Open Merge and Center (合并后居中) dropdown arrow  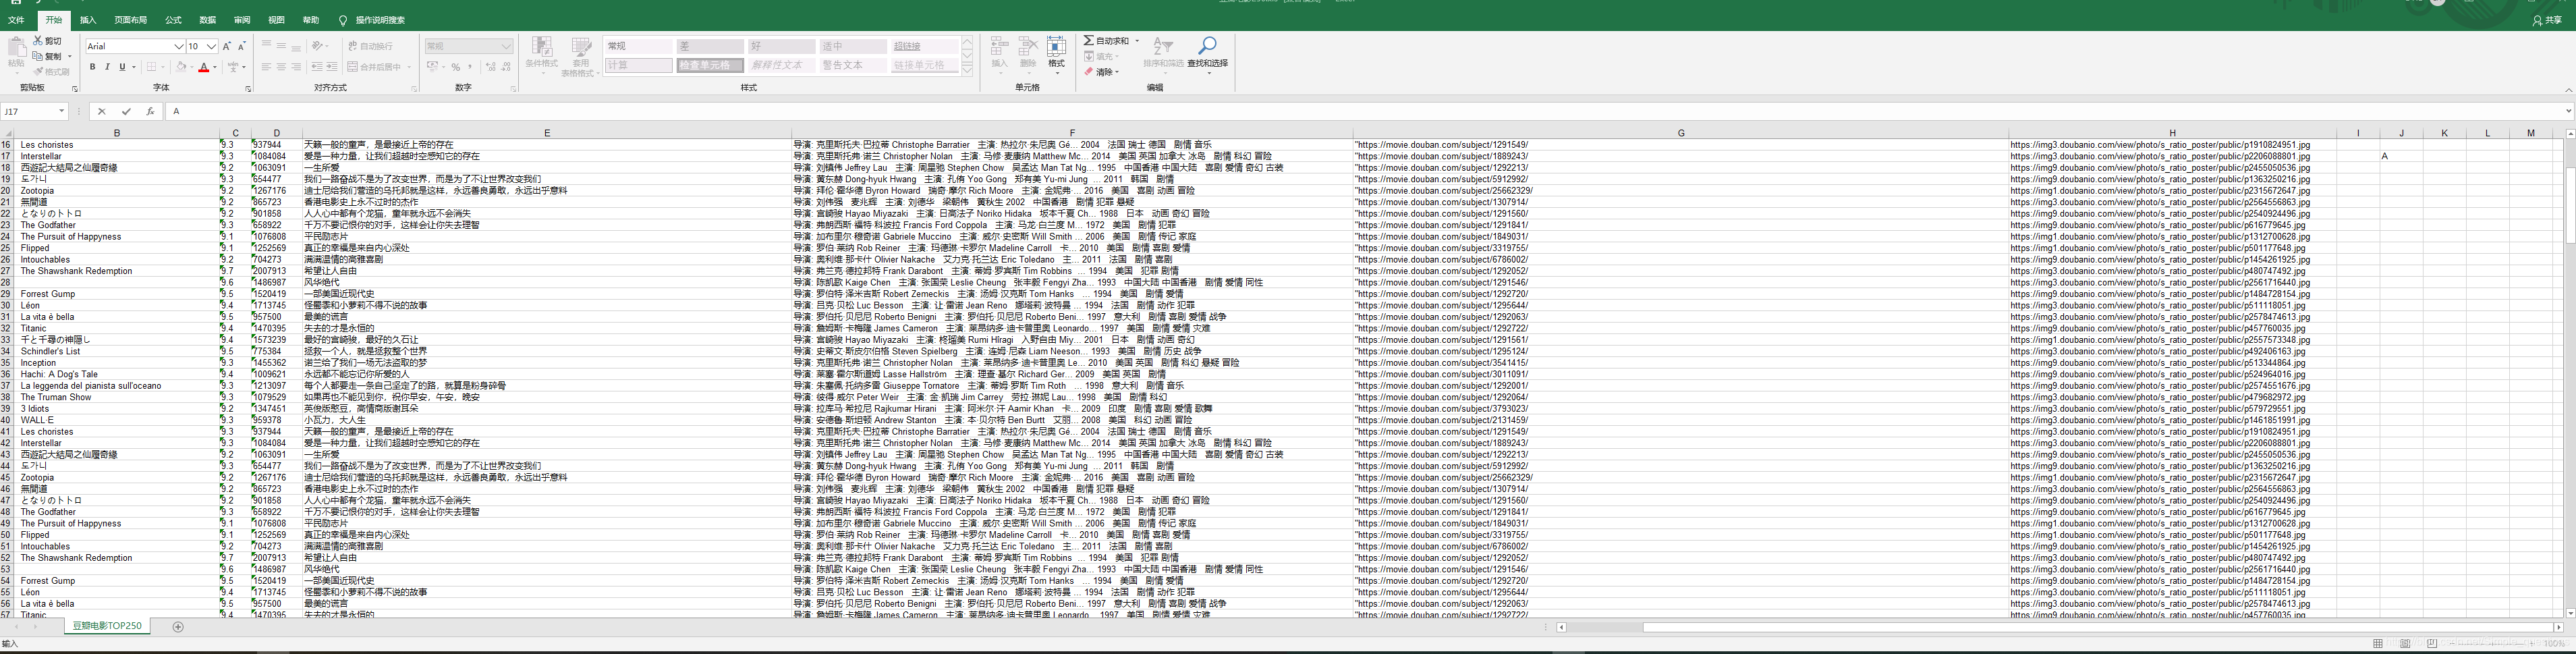(410, 67)
